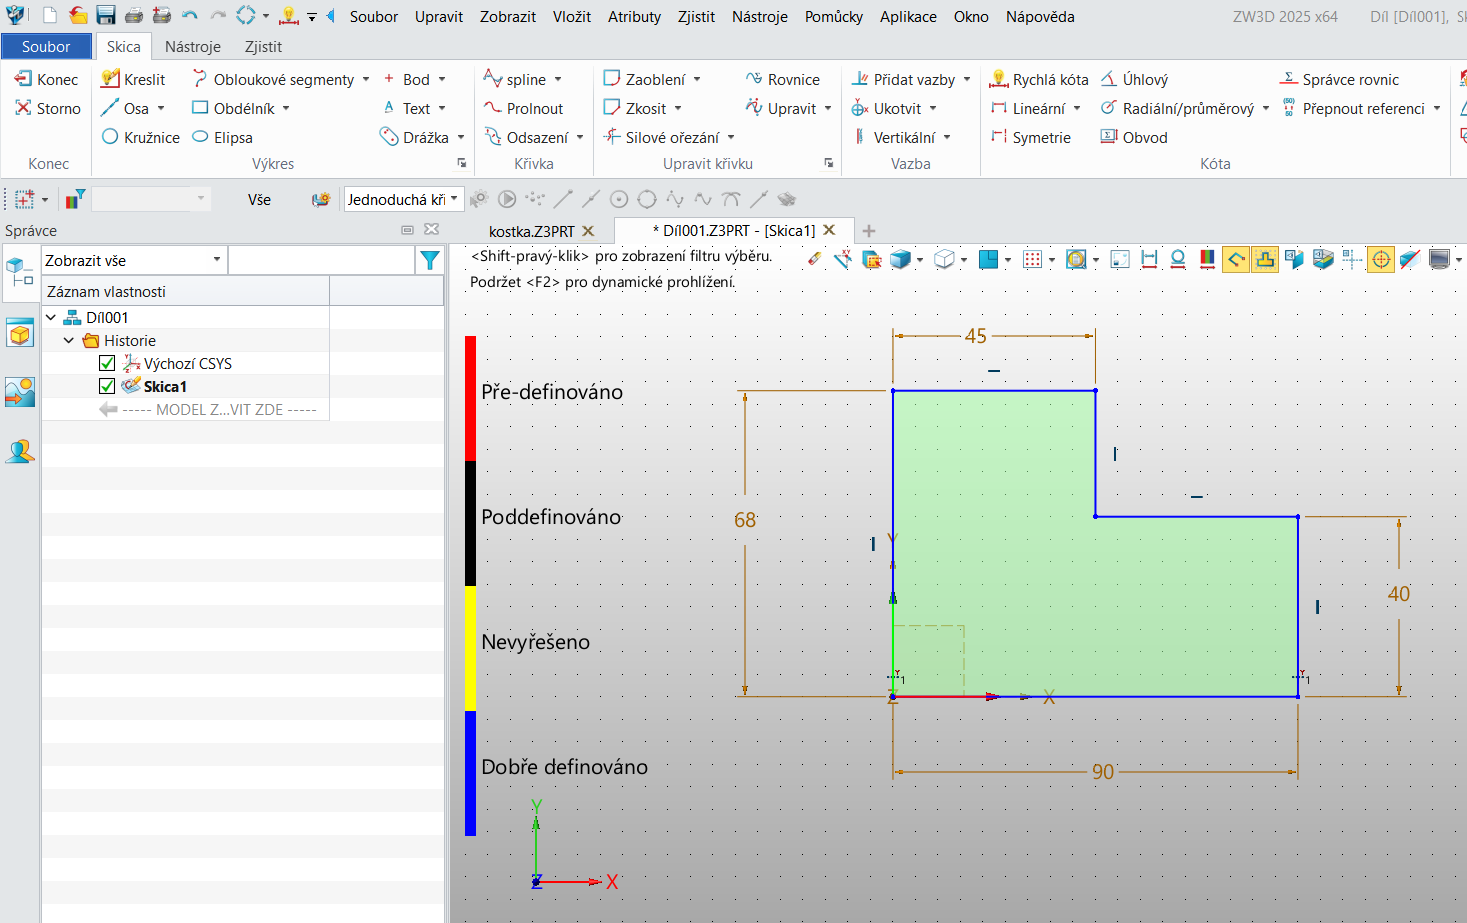Switch to the kostka.Z3PRT document tab

[531, 231]
